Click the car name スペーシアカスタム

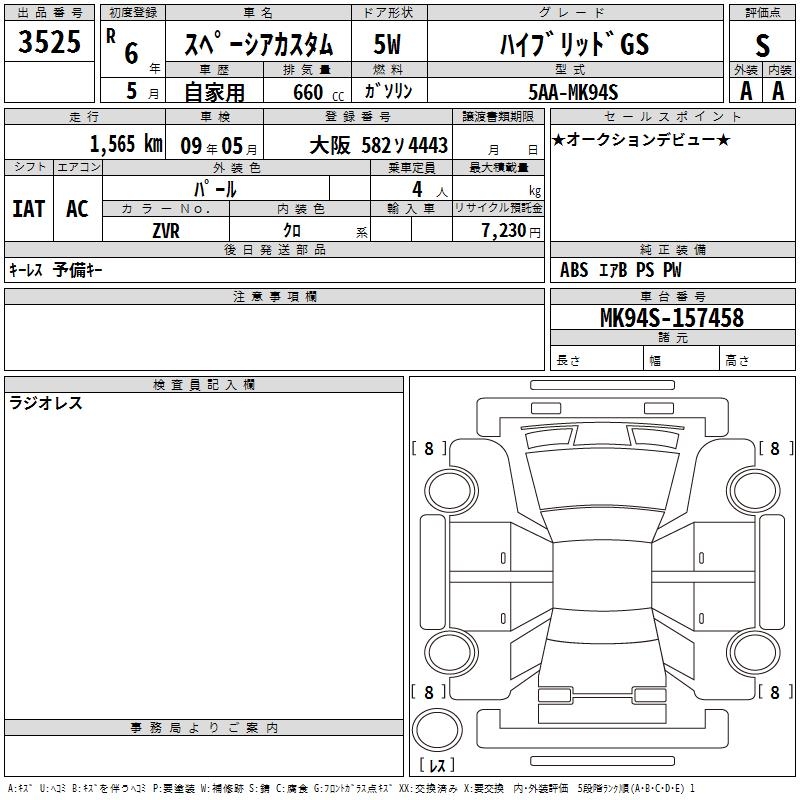(257, 45)
